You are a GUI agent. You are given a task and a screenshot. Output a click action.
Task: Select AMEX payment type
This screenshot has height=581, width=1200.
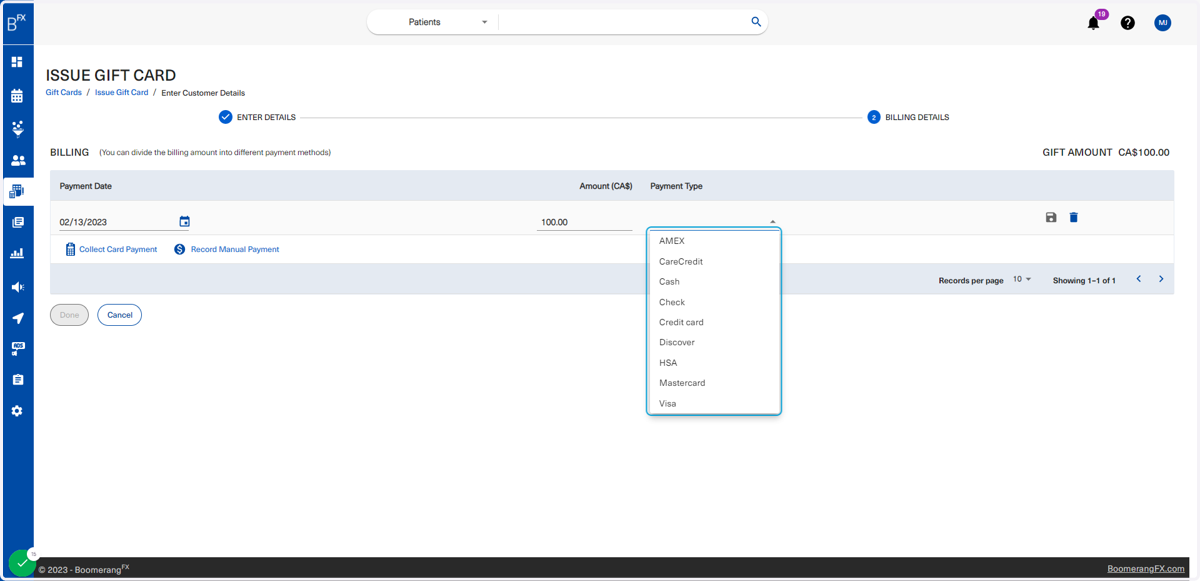pyautogui.click(x=714, y=241)
